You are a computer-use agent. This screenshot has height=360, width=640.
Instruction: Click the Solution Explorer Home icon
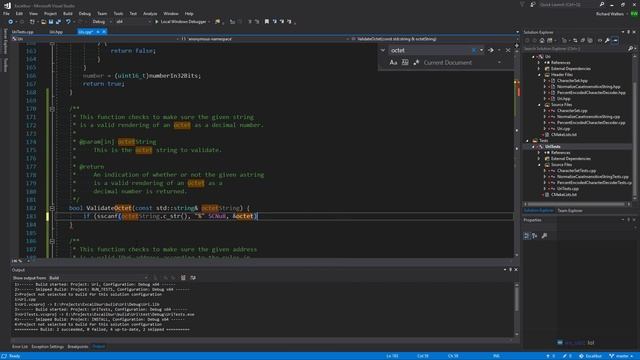pos(542,40)
